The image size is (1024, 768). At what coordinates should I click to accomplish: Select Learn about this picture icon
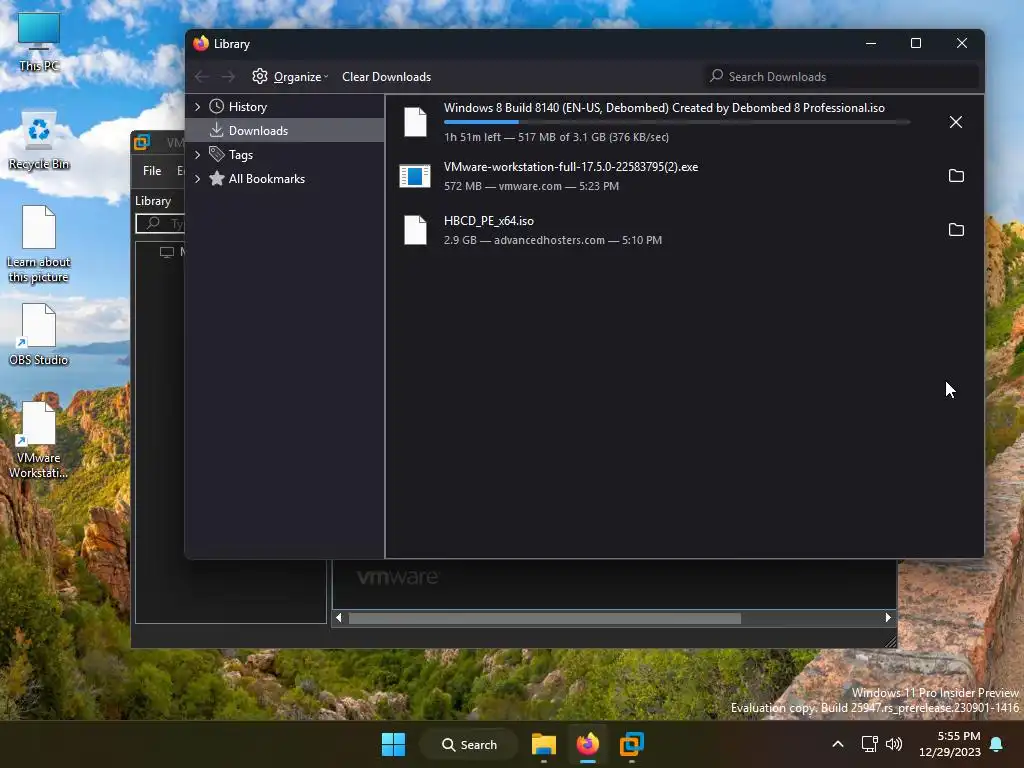coord(39,245)
